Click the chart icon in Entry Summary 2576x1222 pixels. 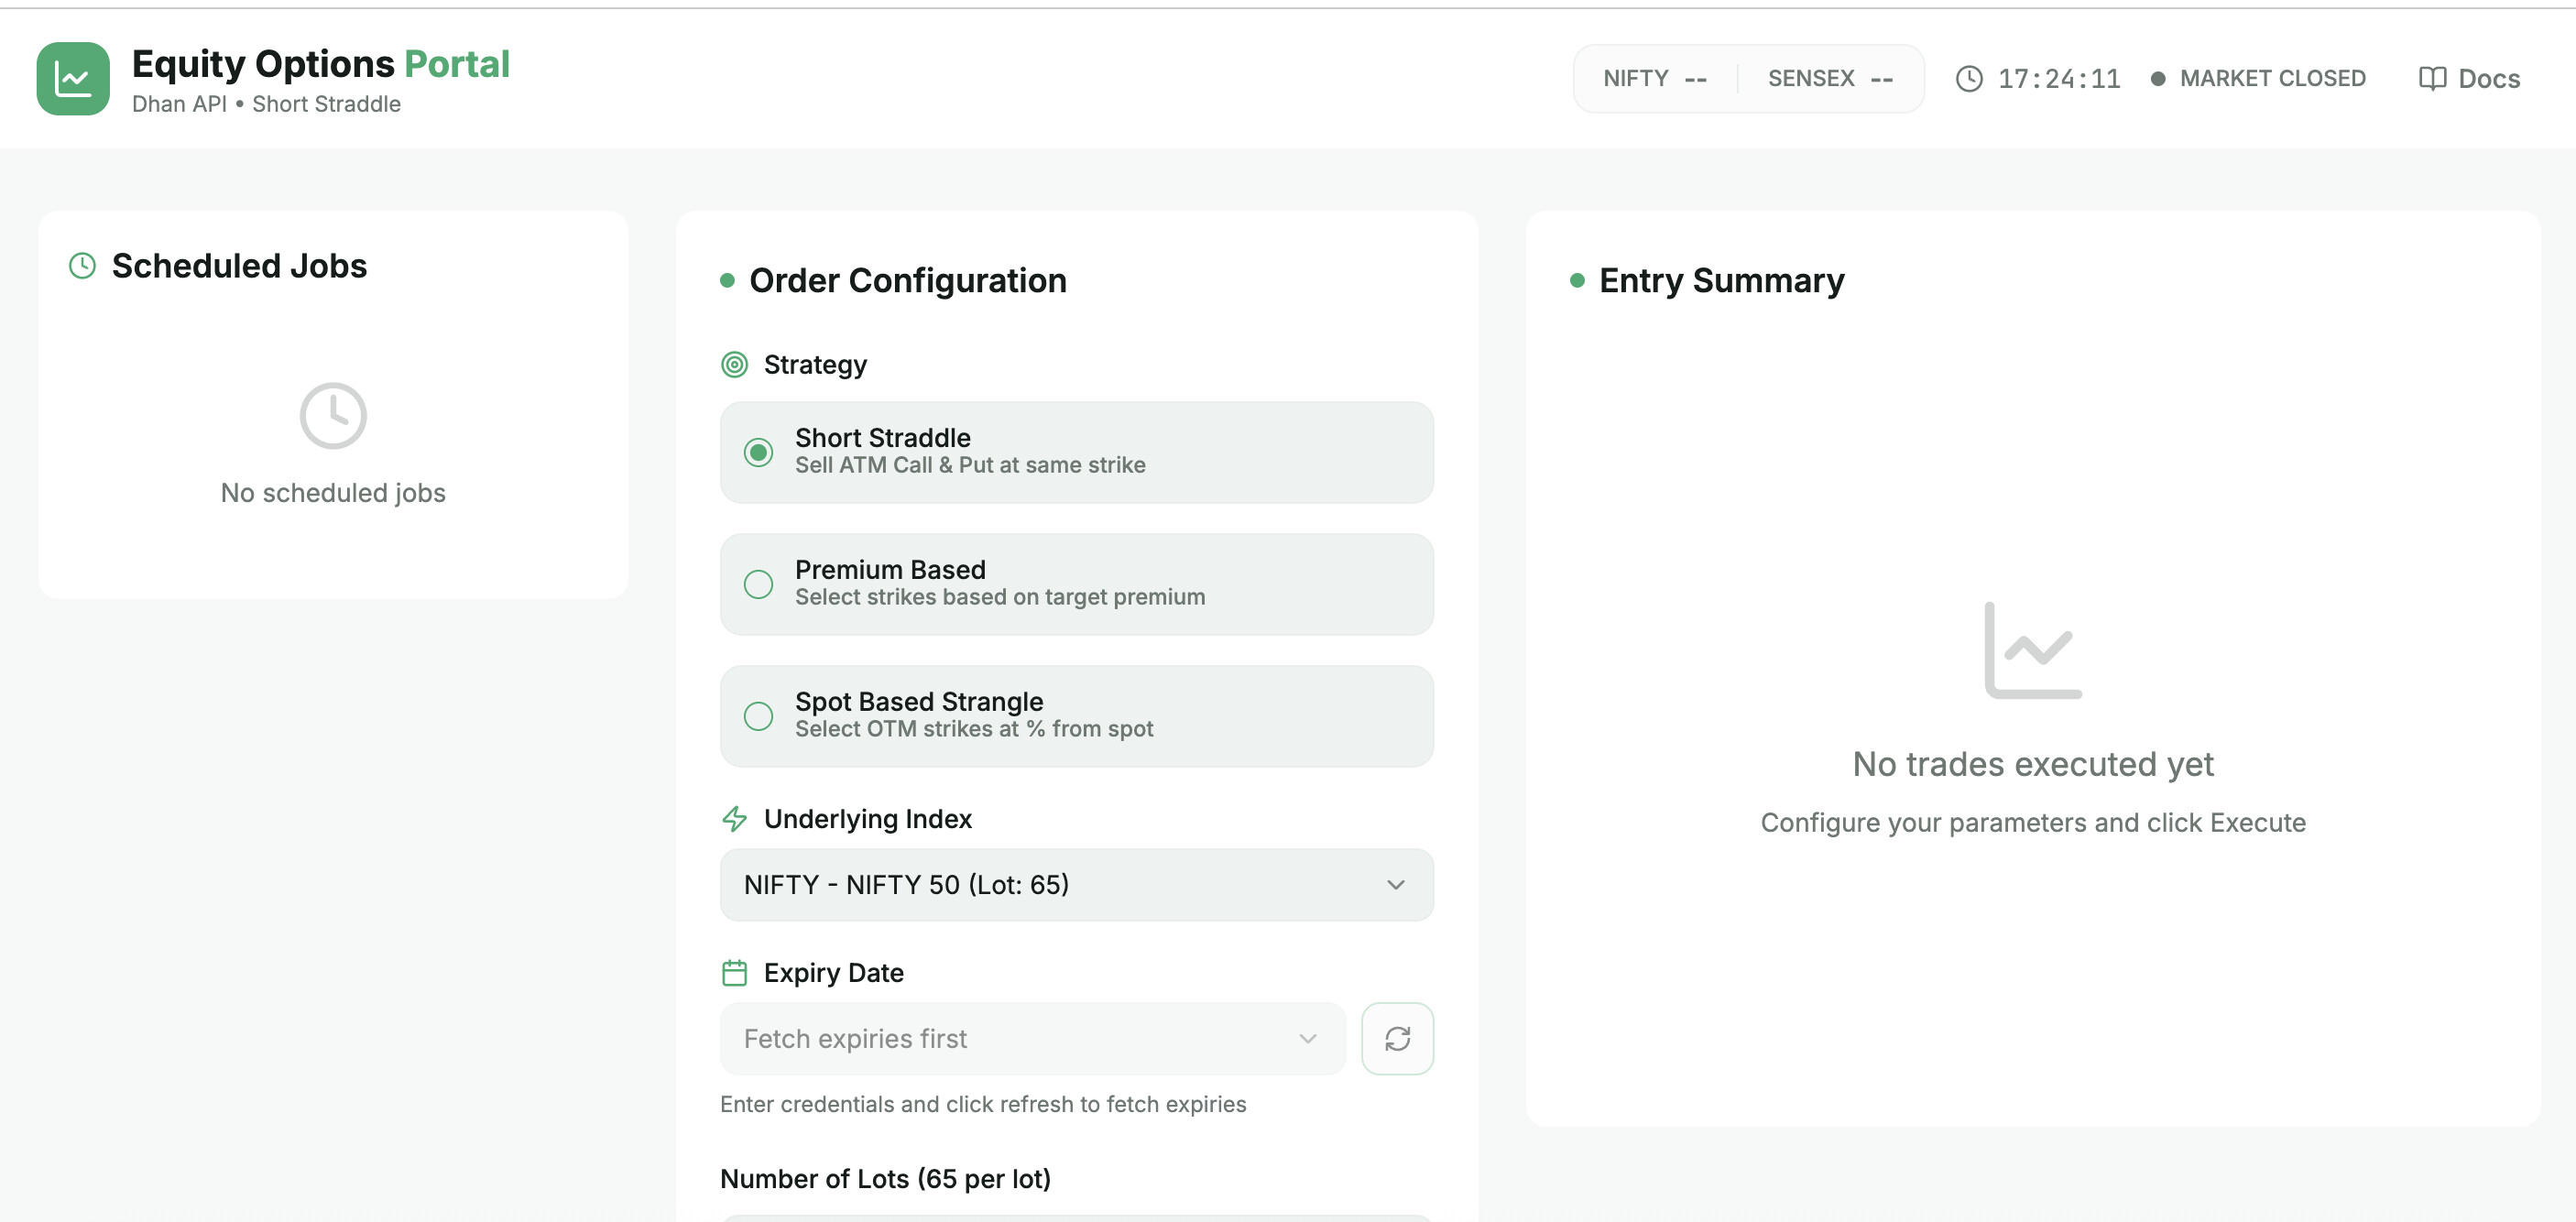click(2032, 650)
